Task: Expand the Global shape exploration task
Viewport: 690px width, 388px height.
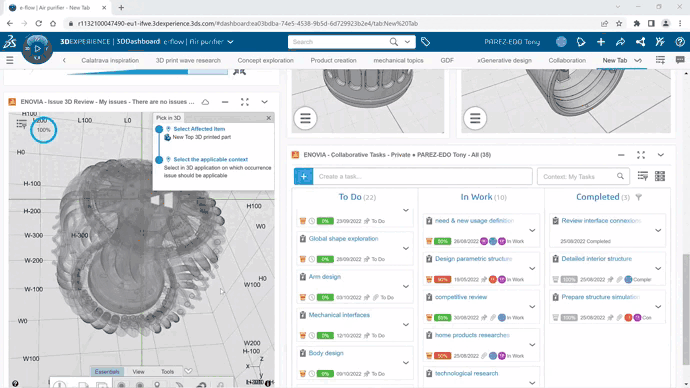Action: [406, 248]
